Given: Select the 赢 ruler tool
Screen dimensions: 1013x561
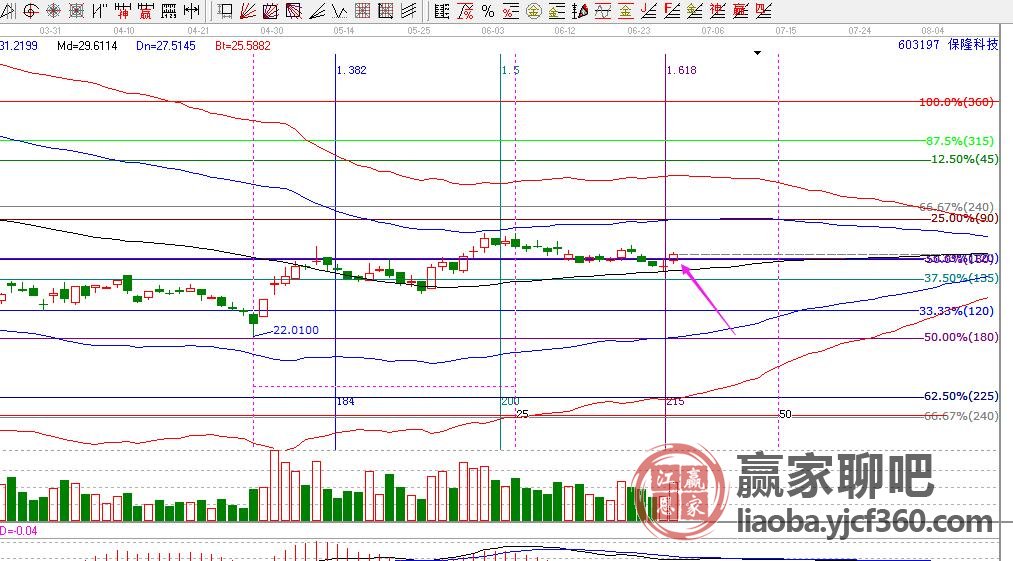Looking at the screenshot, I should 145,10.
